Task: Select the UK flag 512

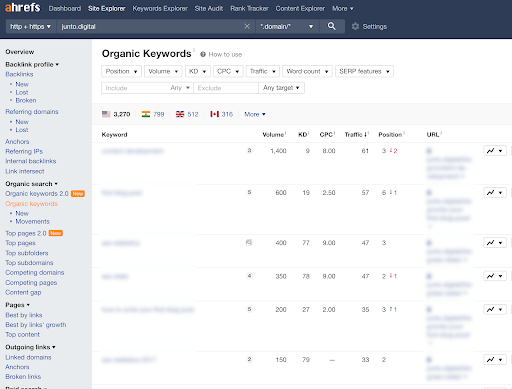Action: (x=187, y=114)
